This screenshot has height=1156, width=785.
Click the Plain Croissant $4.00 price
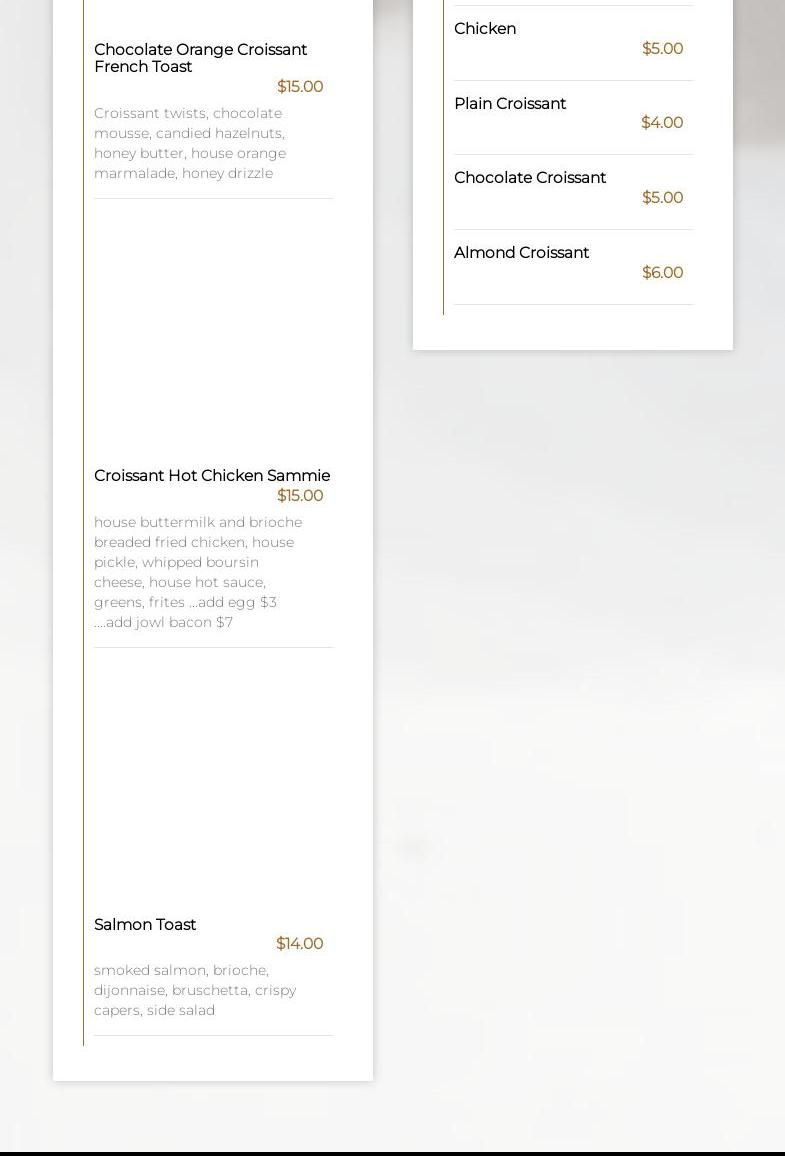[662, 123]
